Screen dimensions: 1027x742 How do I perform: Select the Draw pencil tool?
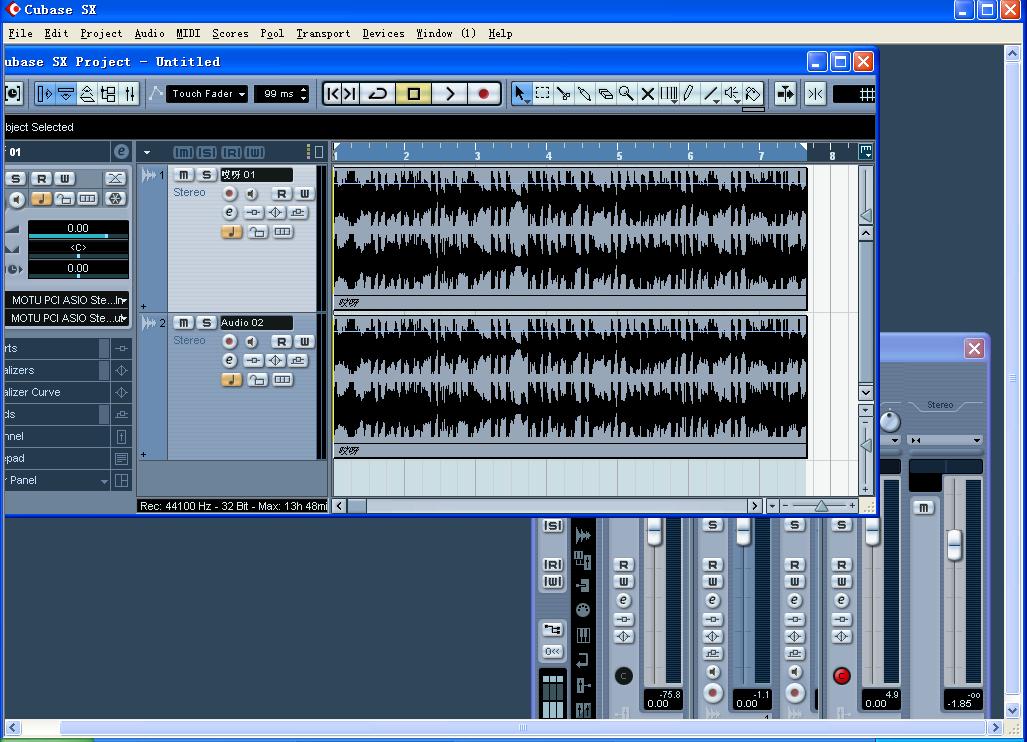click(x=689, y=94)
